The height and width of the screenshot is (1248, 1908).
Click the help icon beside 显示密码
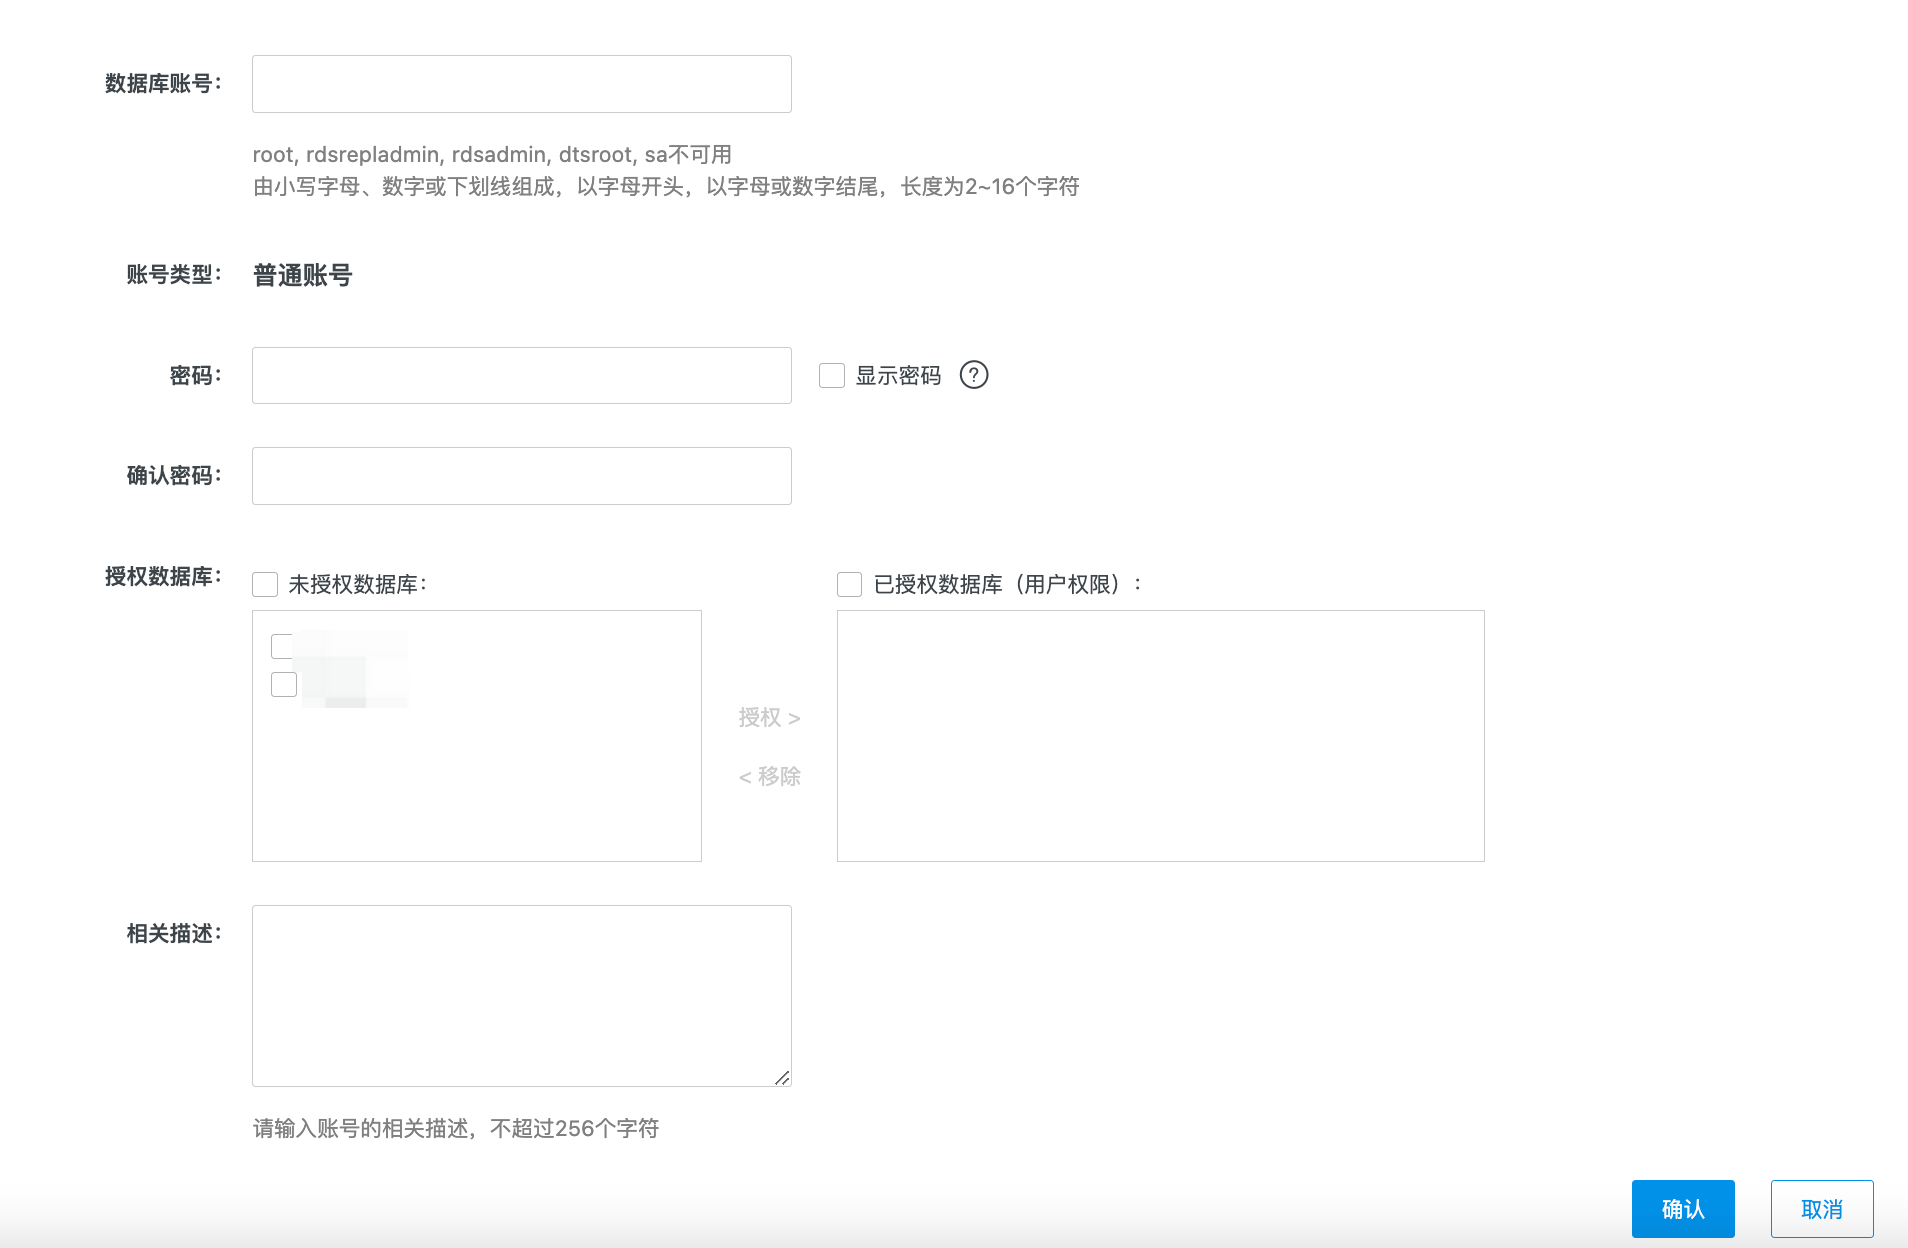pyautogui.click(x=973, y=375)
